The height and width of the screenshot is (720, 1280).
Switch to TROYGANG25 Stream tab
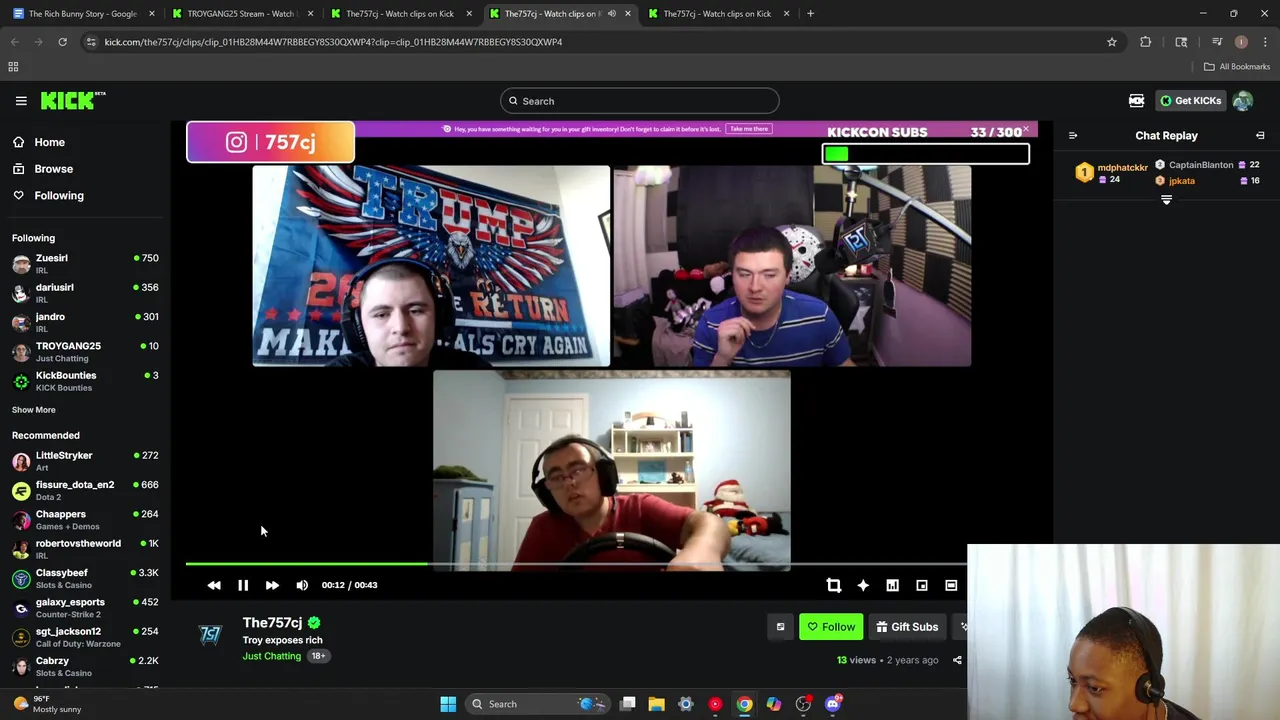(x=243, y=14)
